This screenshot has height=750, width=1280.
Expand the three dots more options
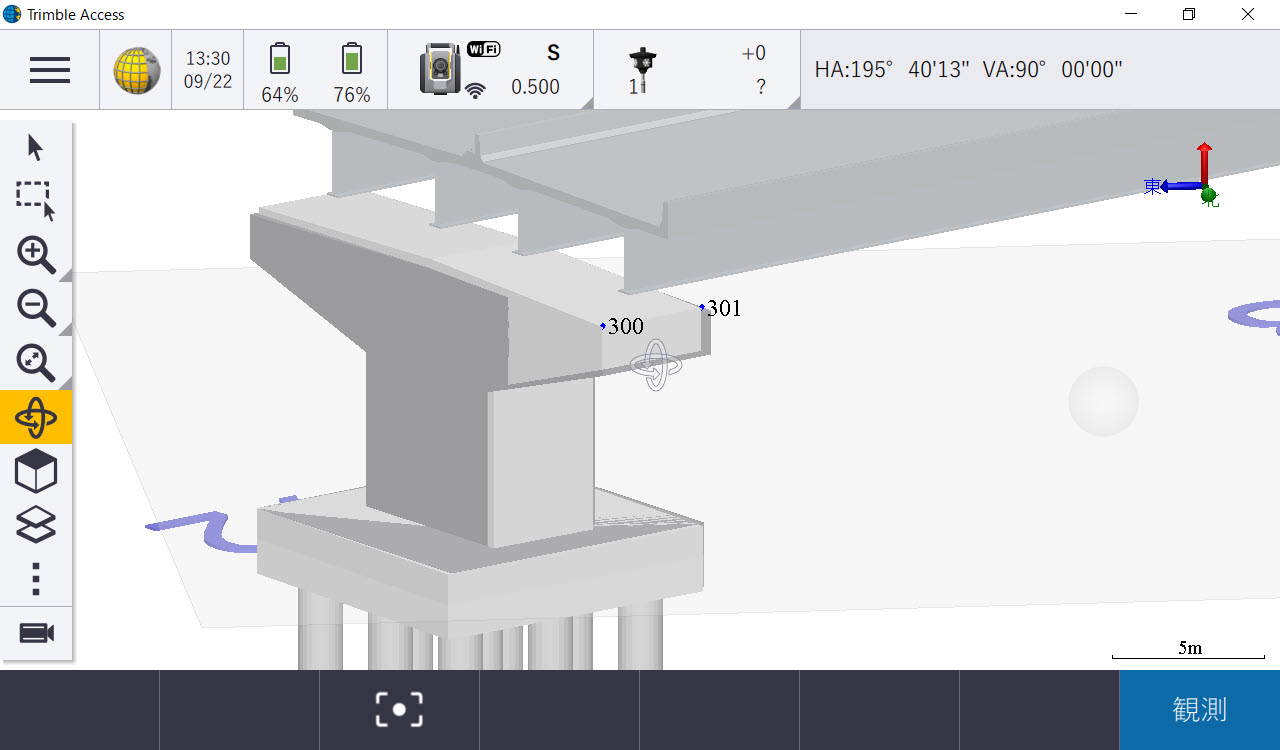tap(36, 579)
